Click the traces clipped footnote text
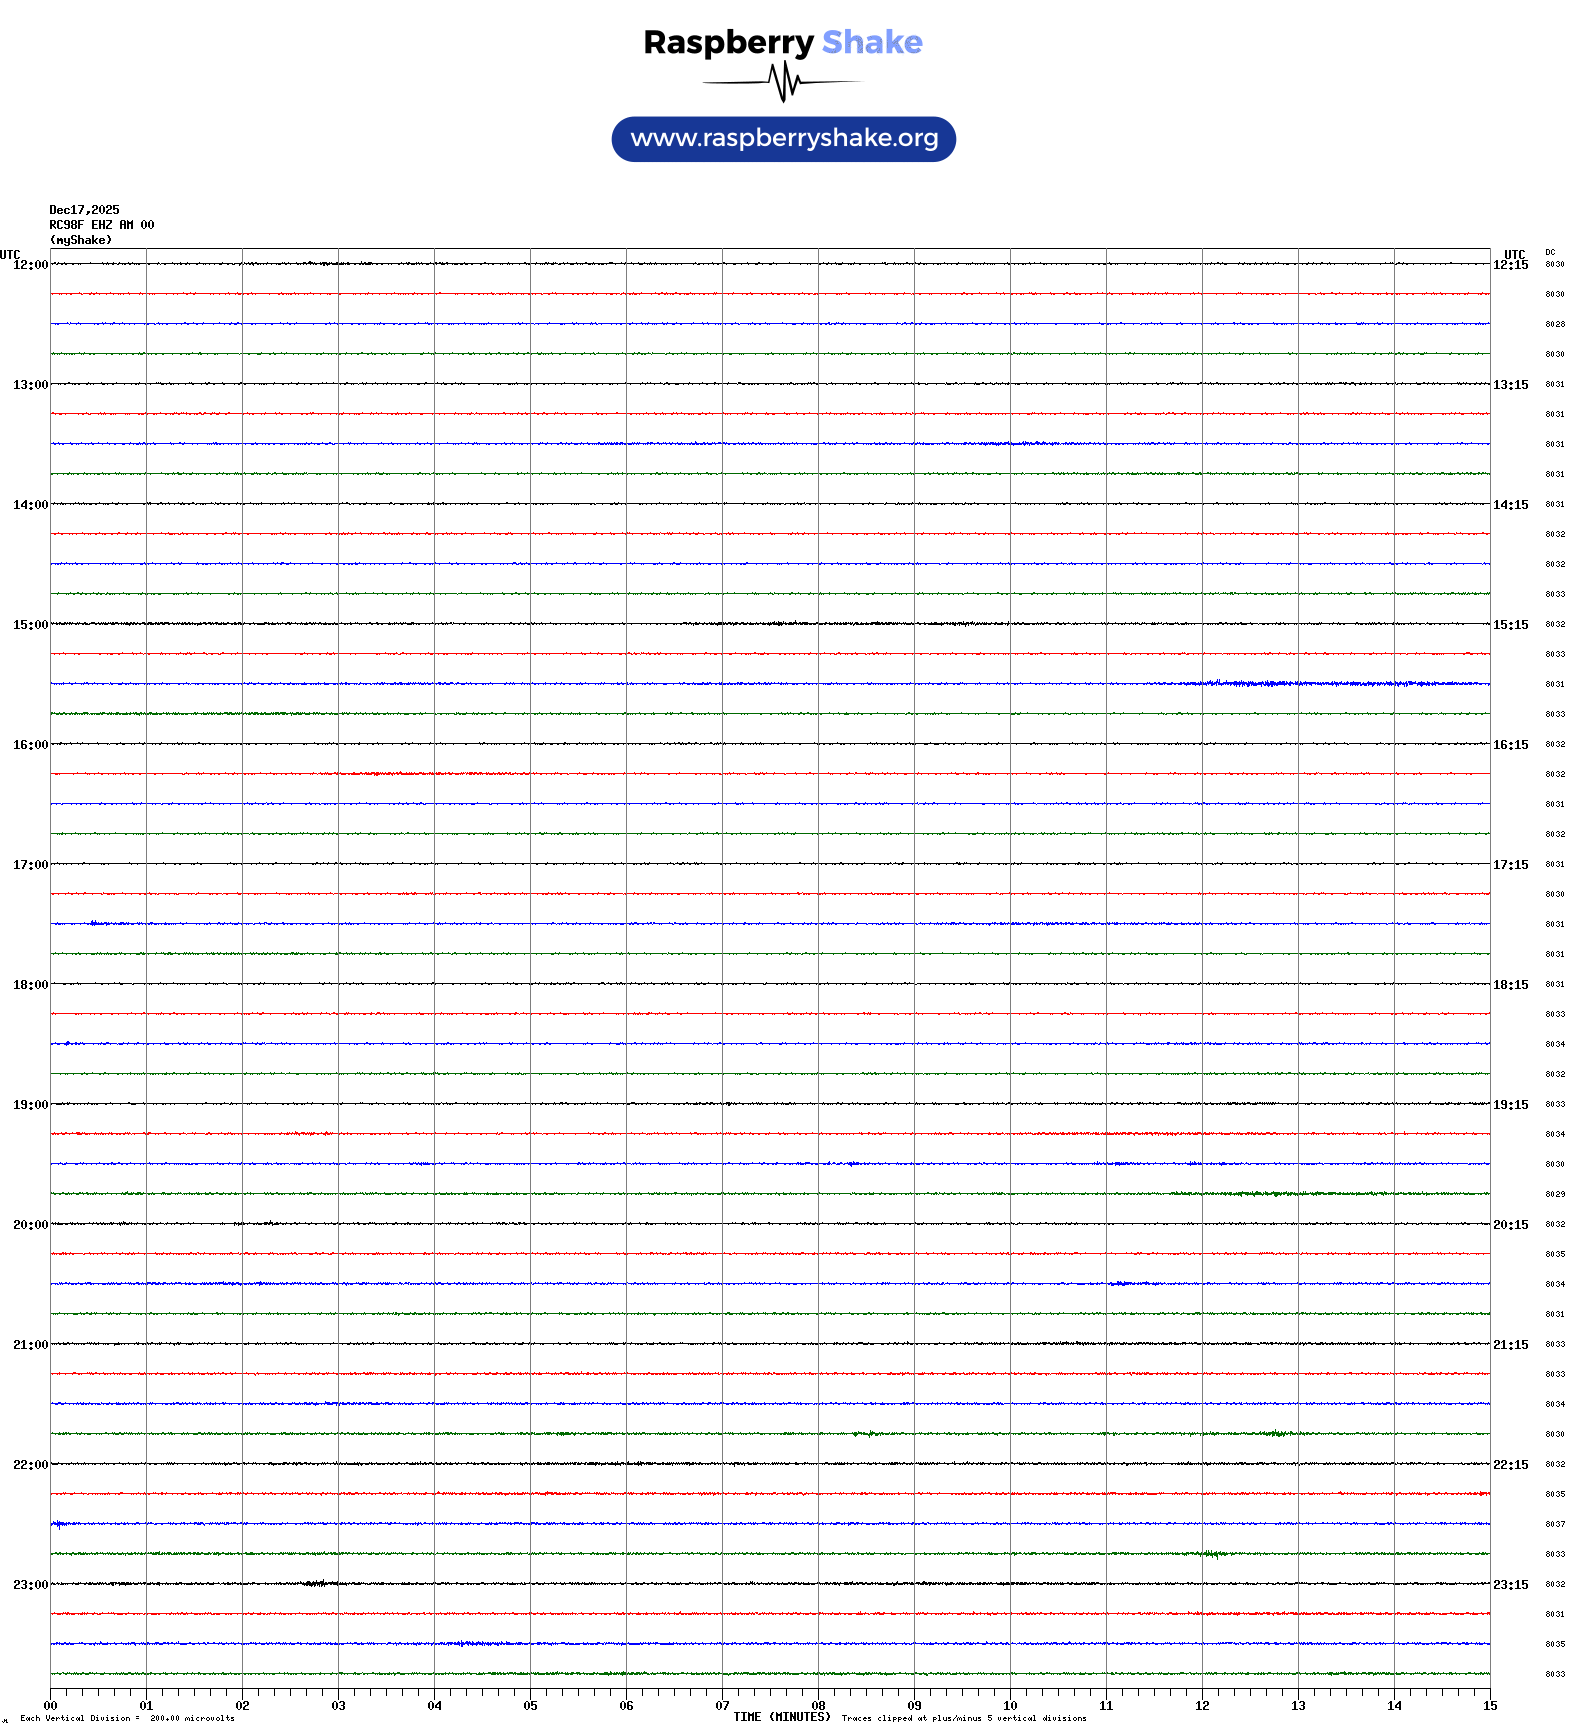The height and width of the screenshot is (1732, 1570). 964,1719
